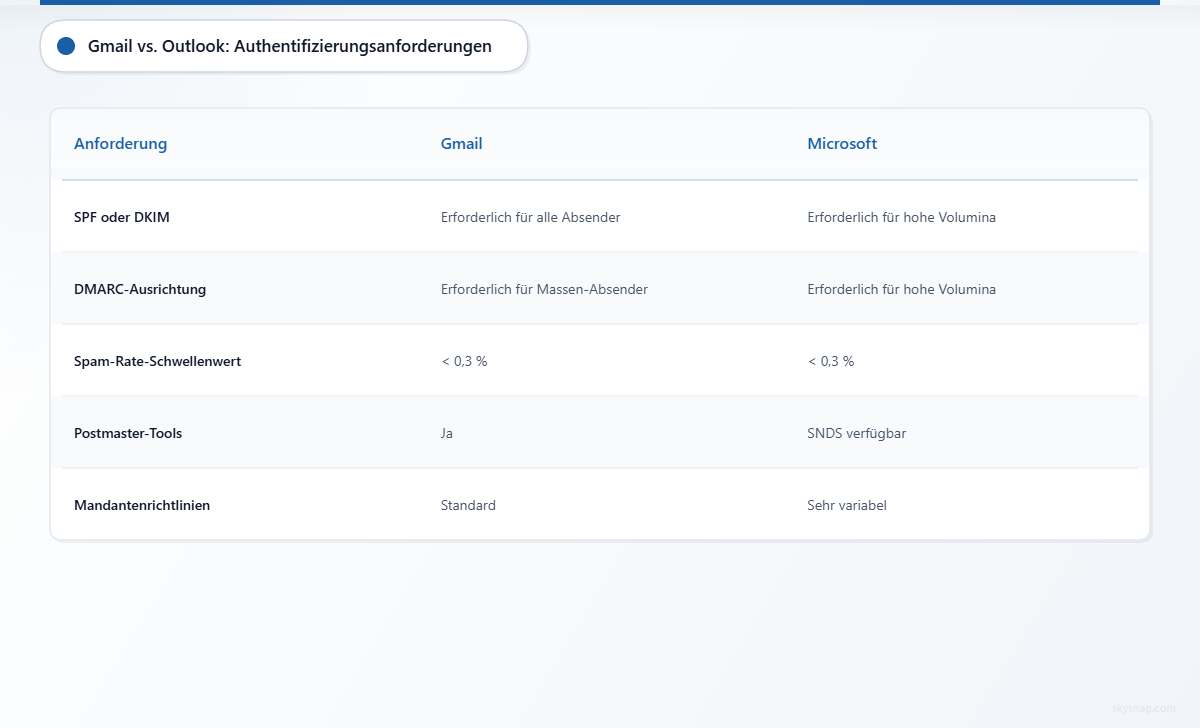Image resolution: width=1200 pixels, height=728 pixels.
Task: Click the 'Spam-Rate-Schwellenwert' row label
Action: [158, 361]
